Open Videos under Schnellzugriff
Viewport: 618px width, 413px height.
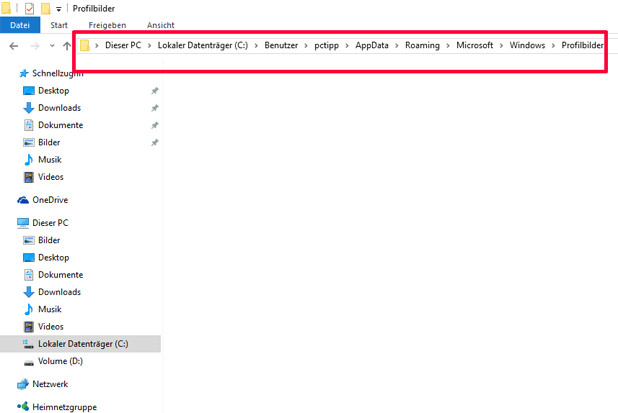(50, 177)
